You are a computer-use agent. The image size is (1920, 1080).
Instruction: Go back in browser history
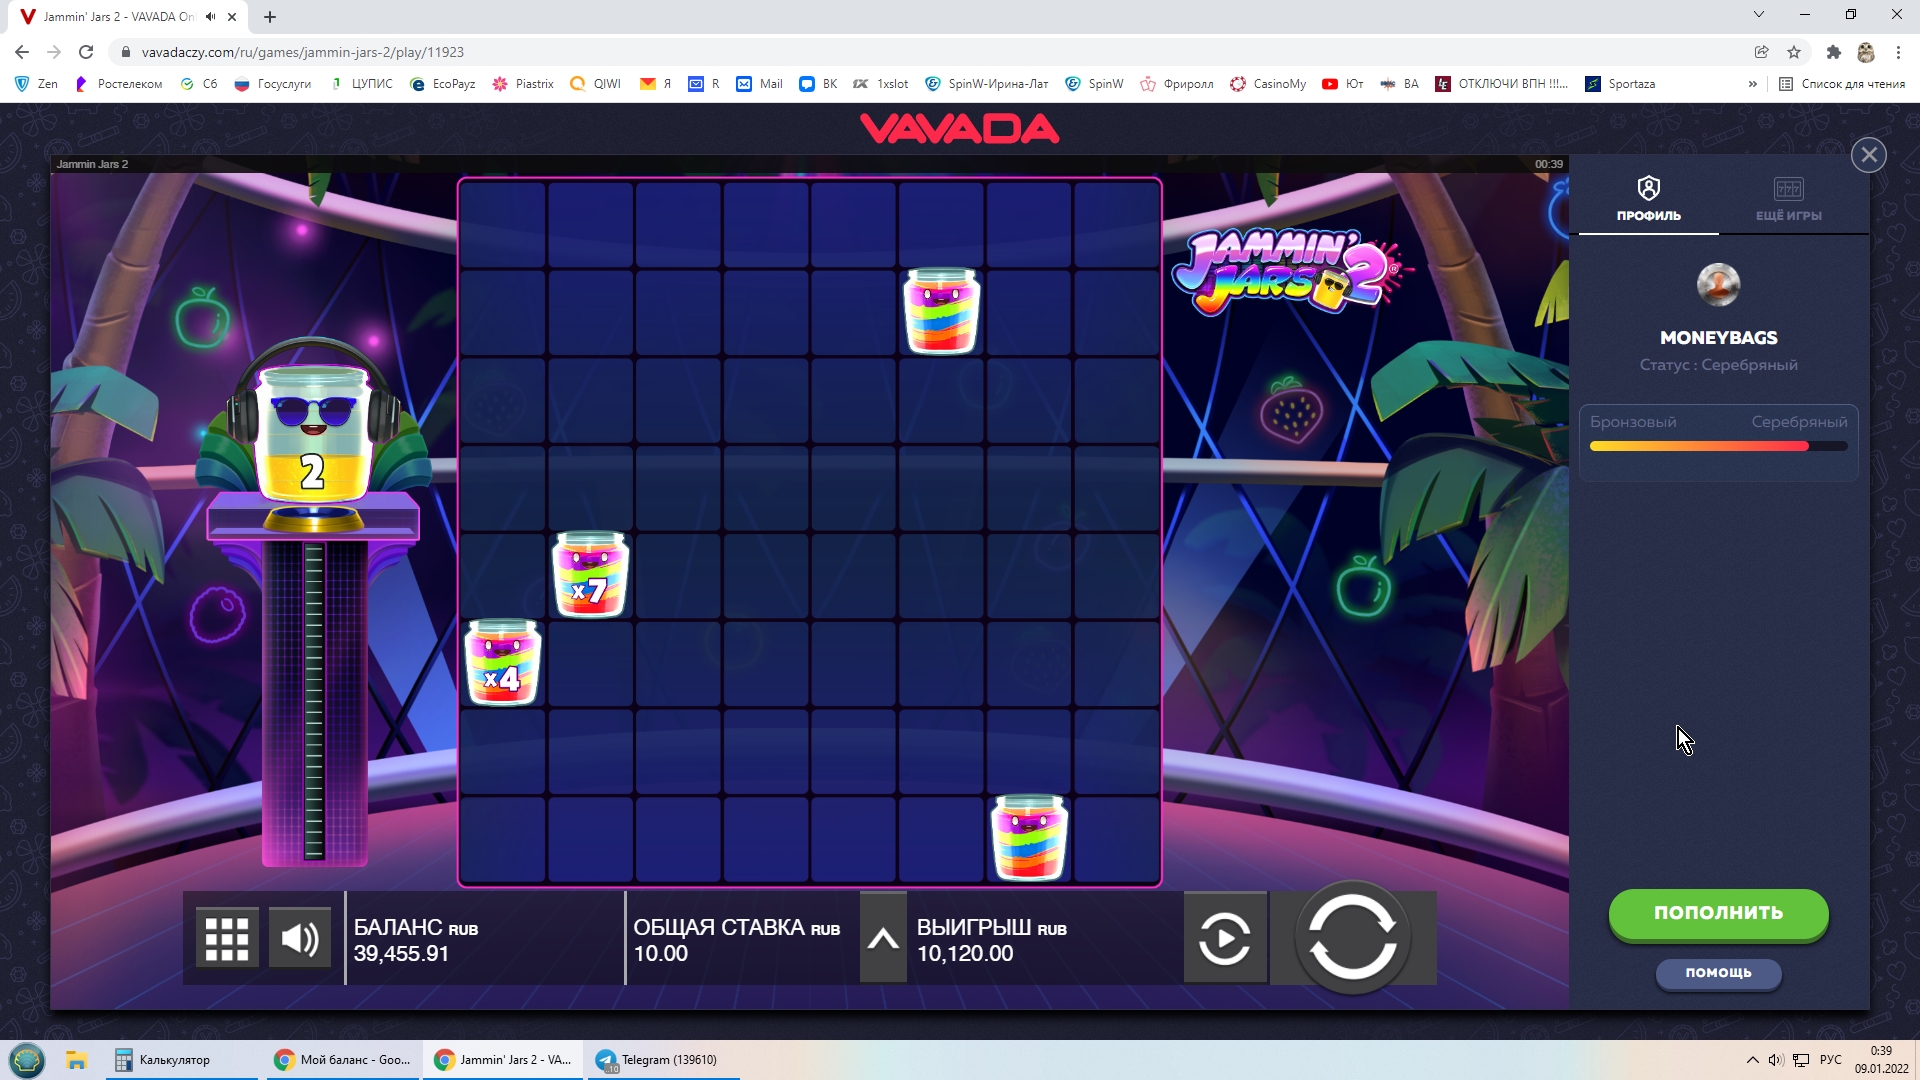click(22, 52)
